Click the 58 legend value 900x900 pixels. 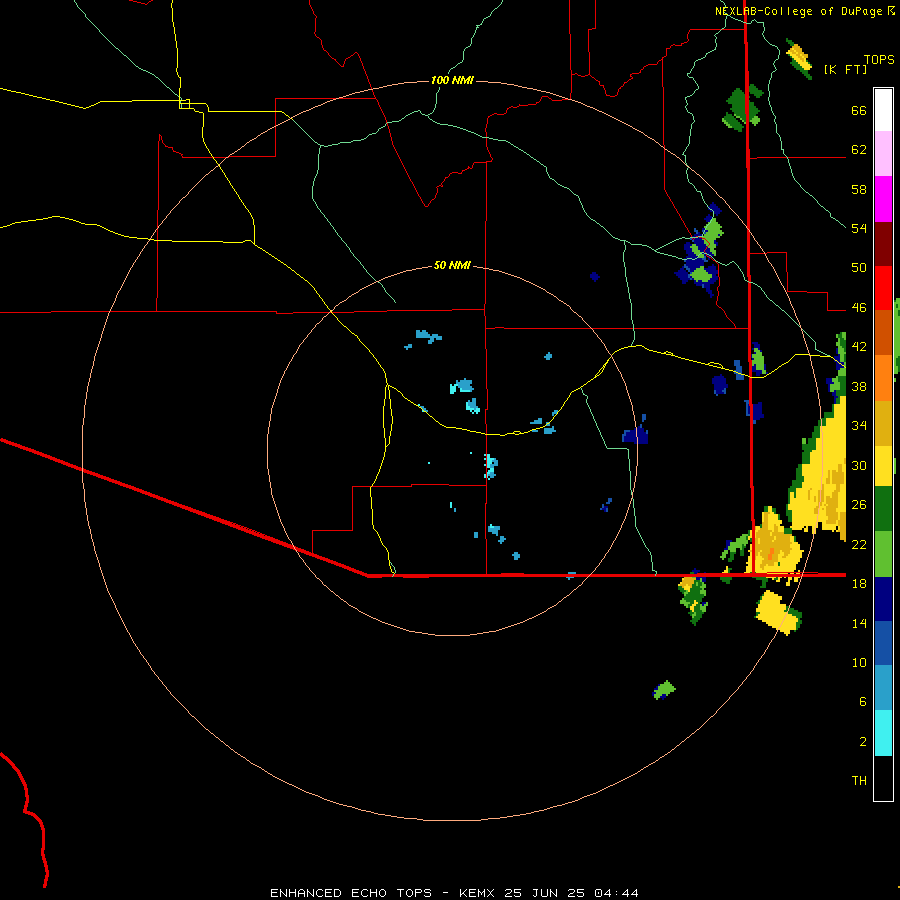coord(859,189)
